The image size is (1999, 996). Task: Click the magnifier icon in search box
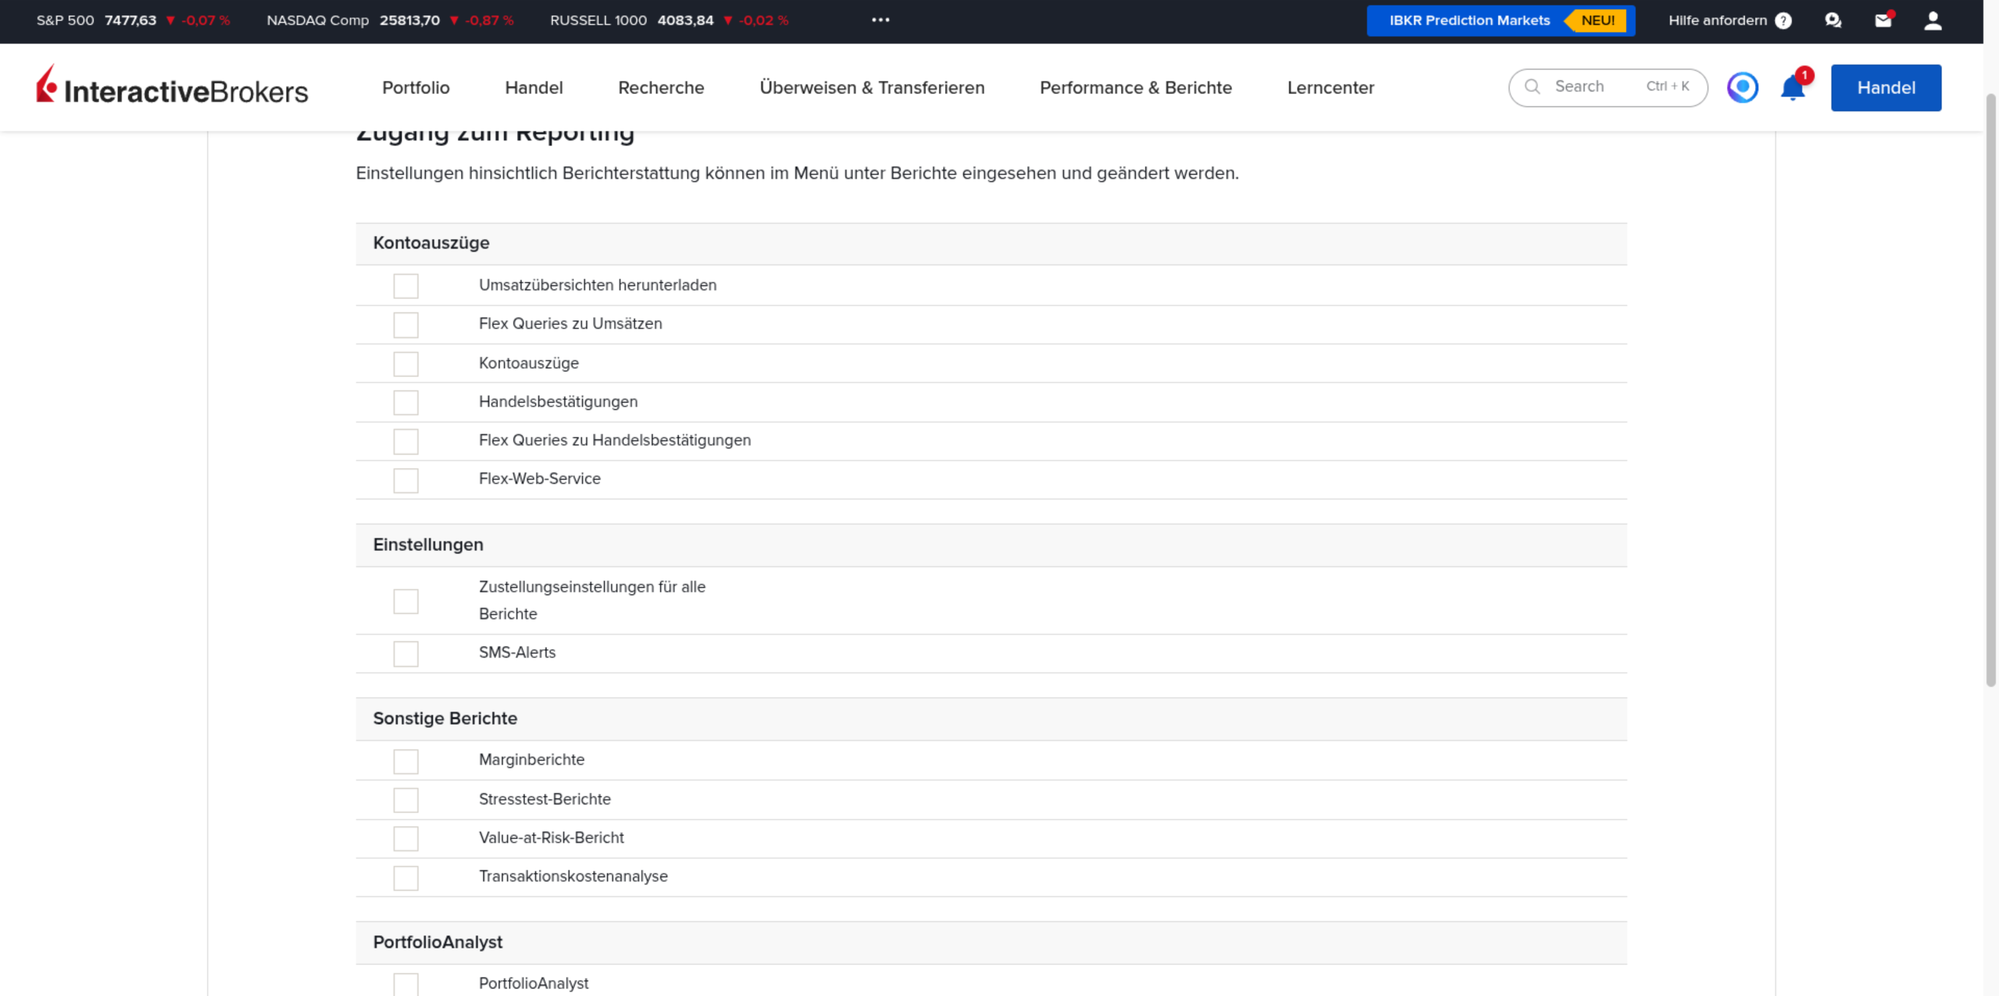click(1532, 87)
